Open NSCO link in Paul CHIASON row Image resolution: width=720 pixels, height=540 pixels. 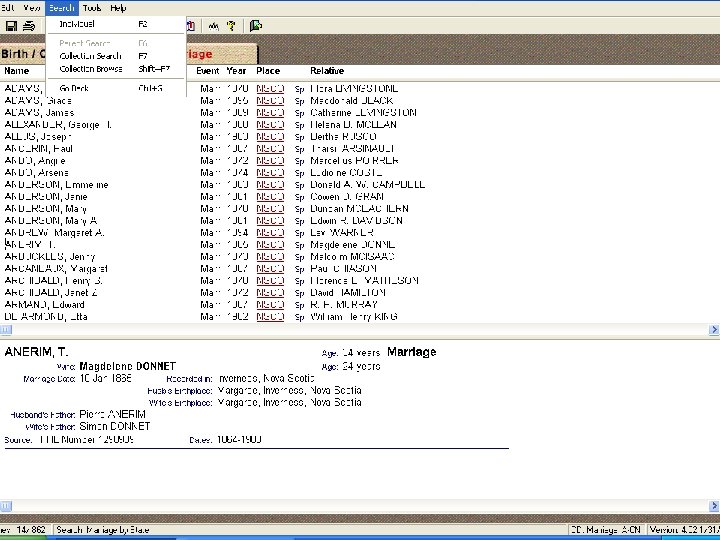[x=270, y=269]
